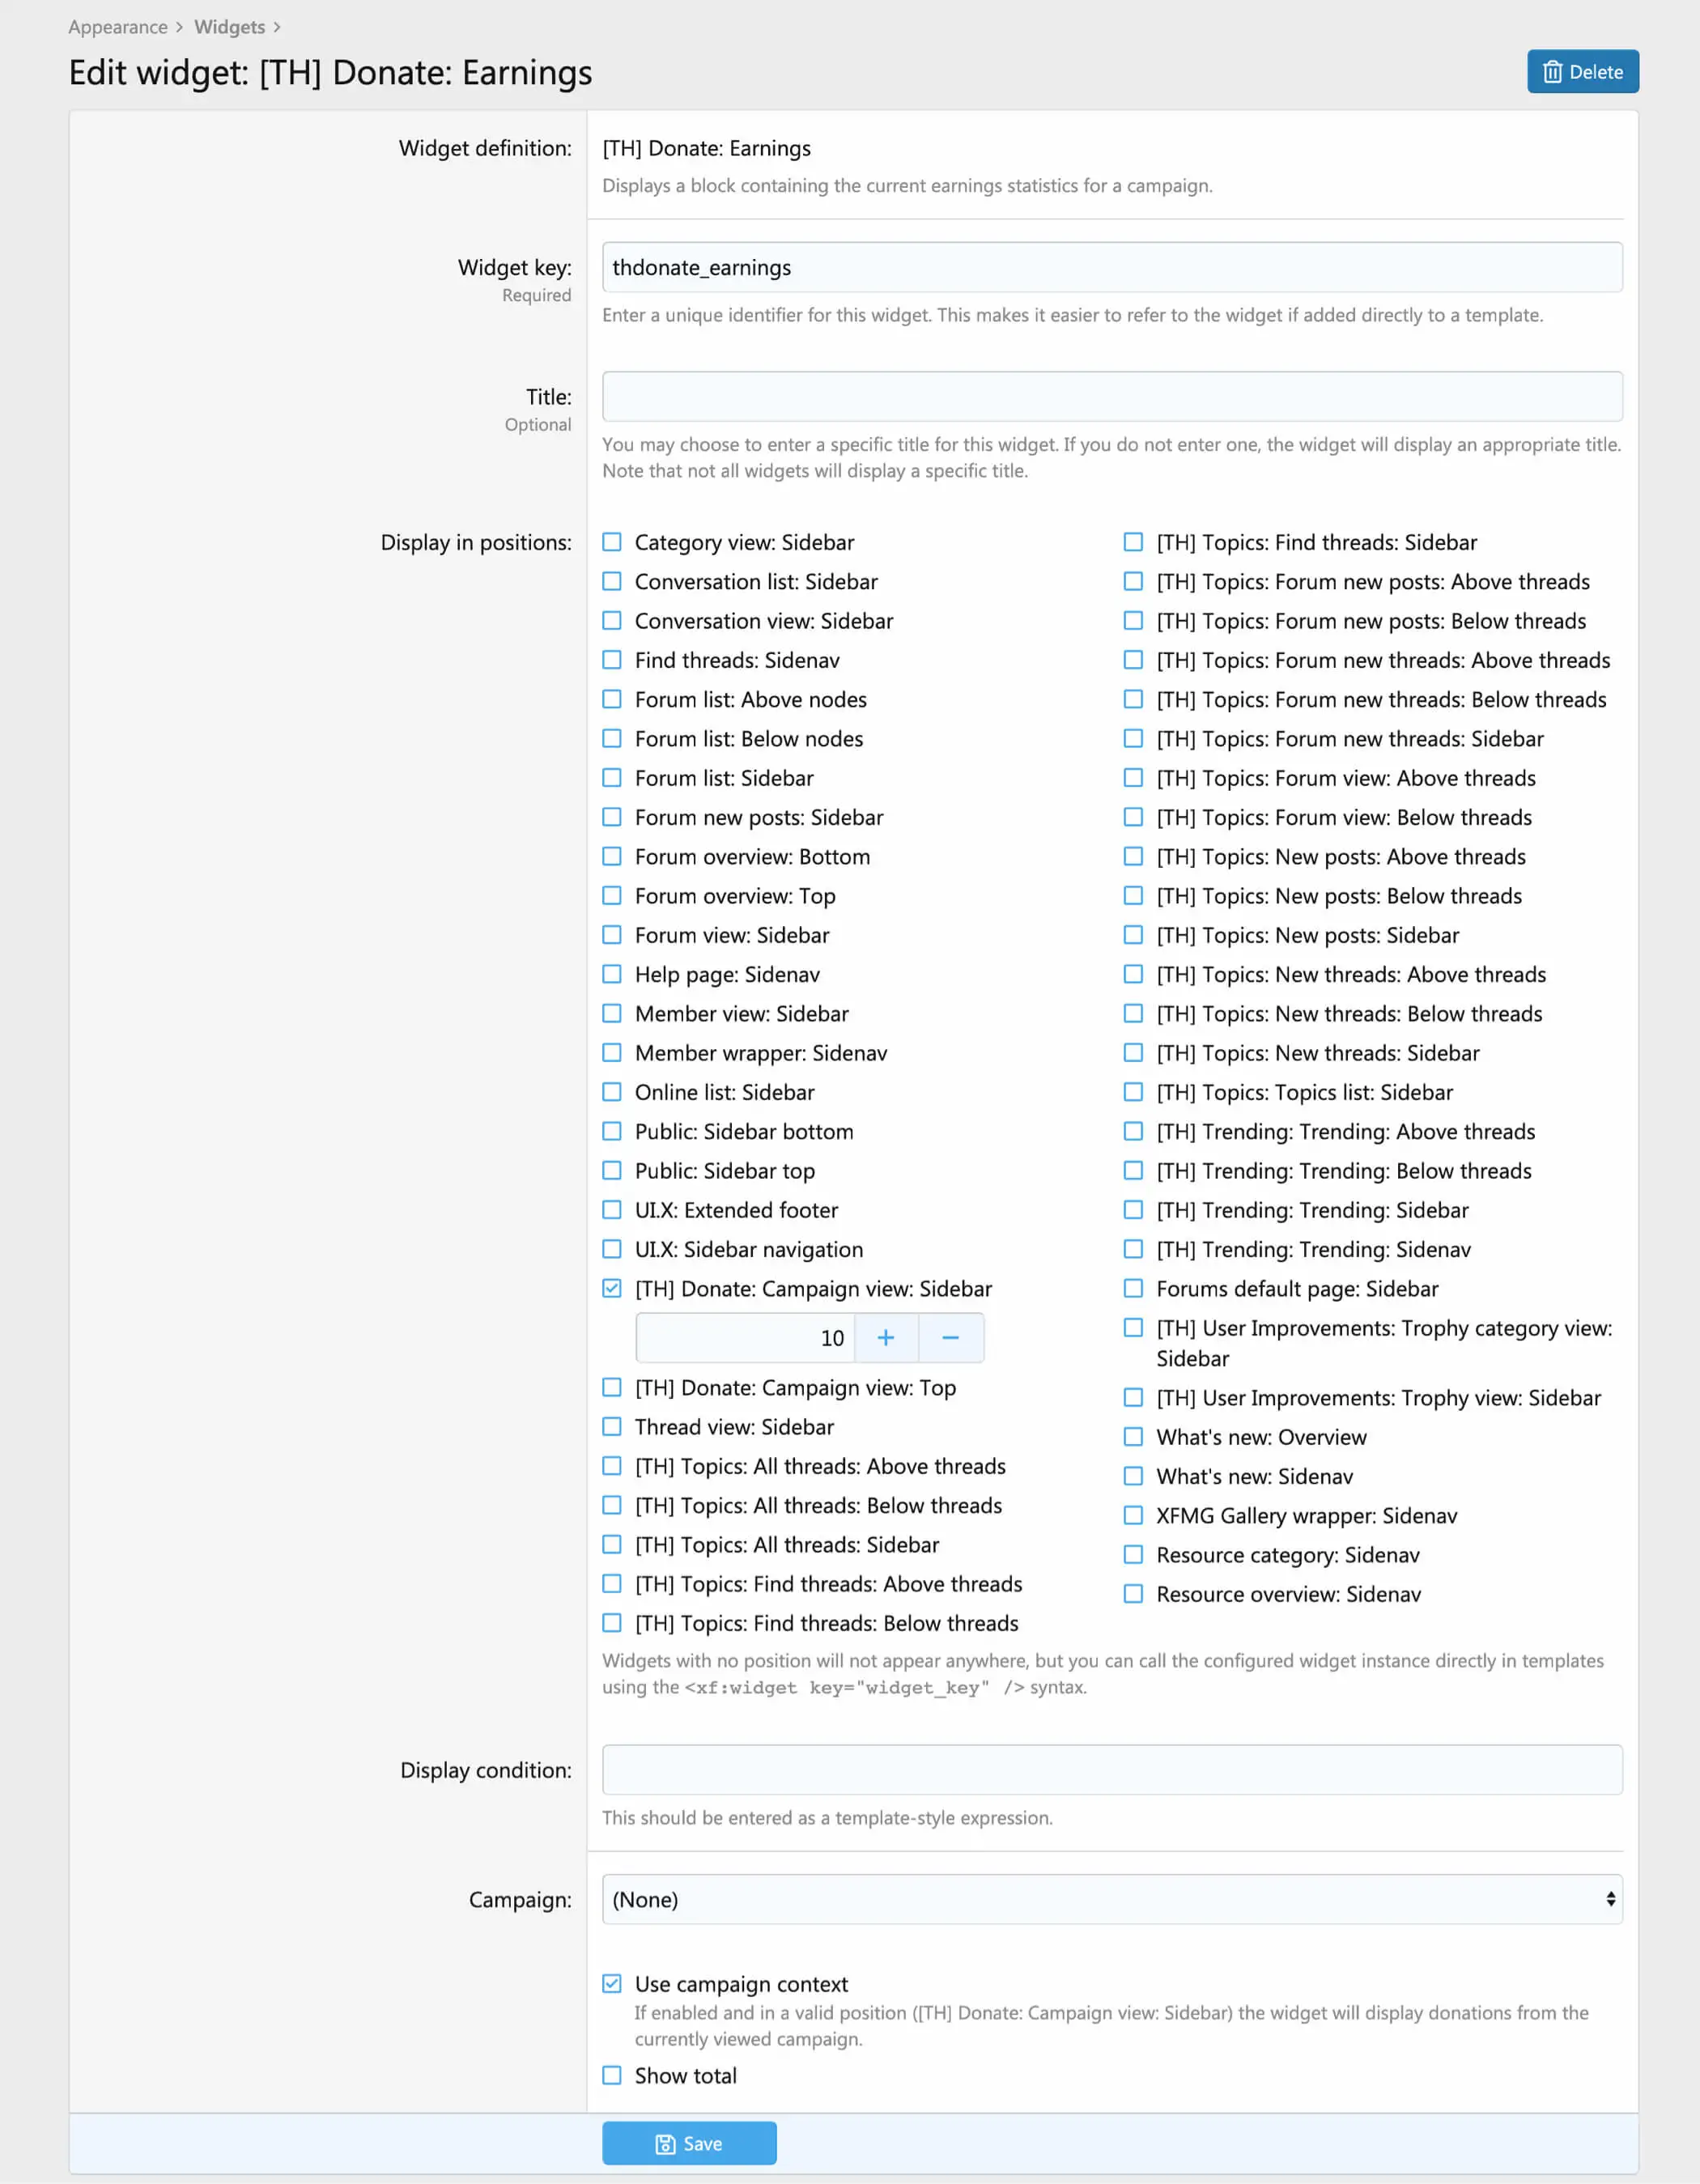Screen dimensions: 1700x2184
Task: Uncheck Donate Campaign view Sidebar position
Action: click(612, 1289)
